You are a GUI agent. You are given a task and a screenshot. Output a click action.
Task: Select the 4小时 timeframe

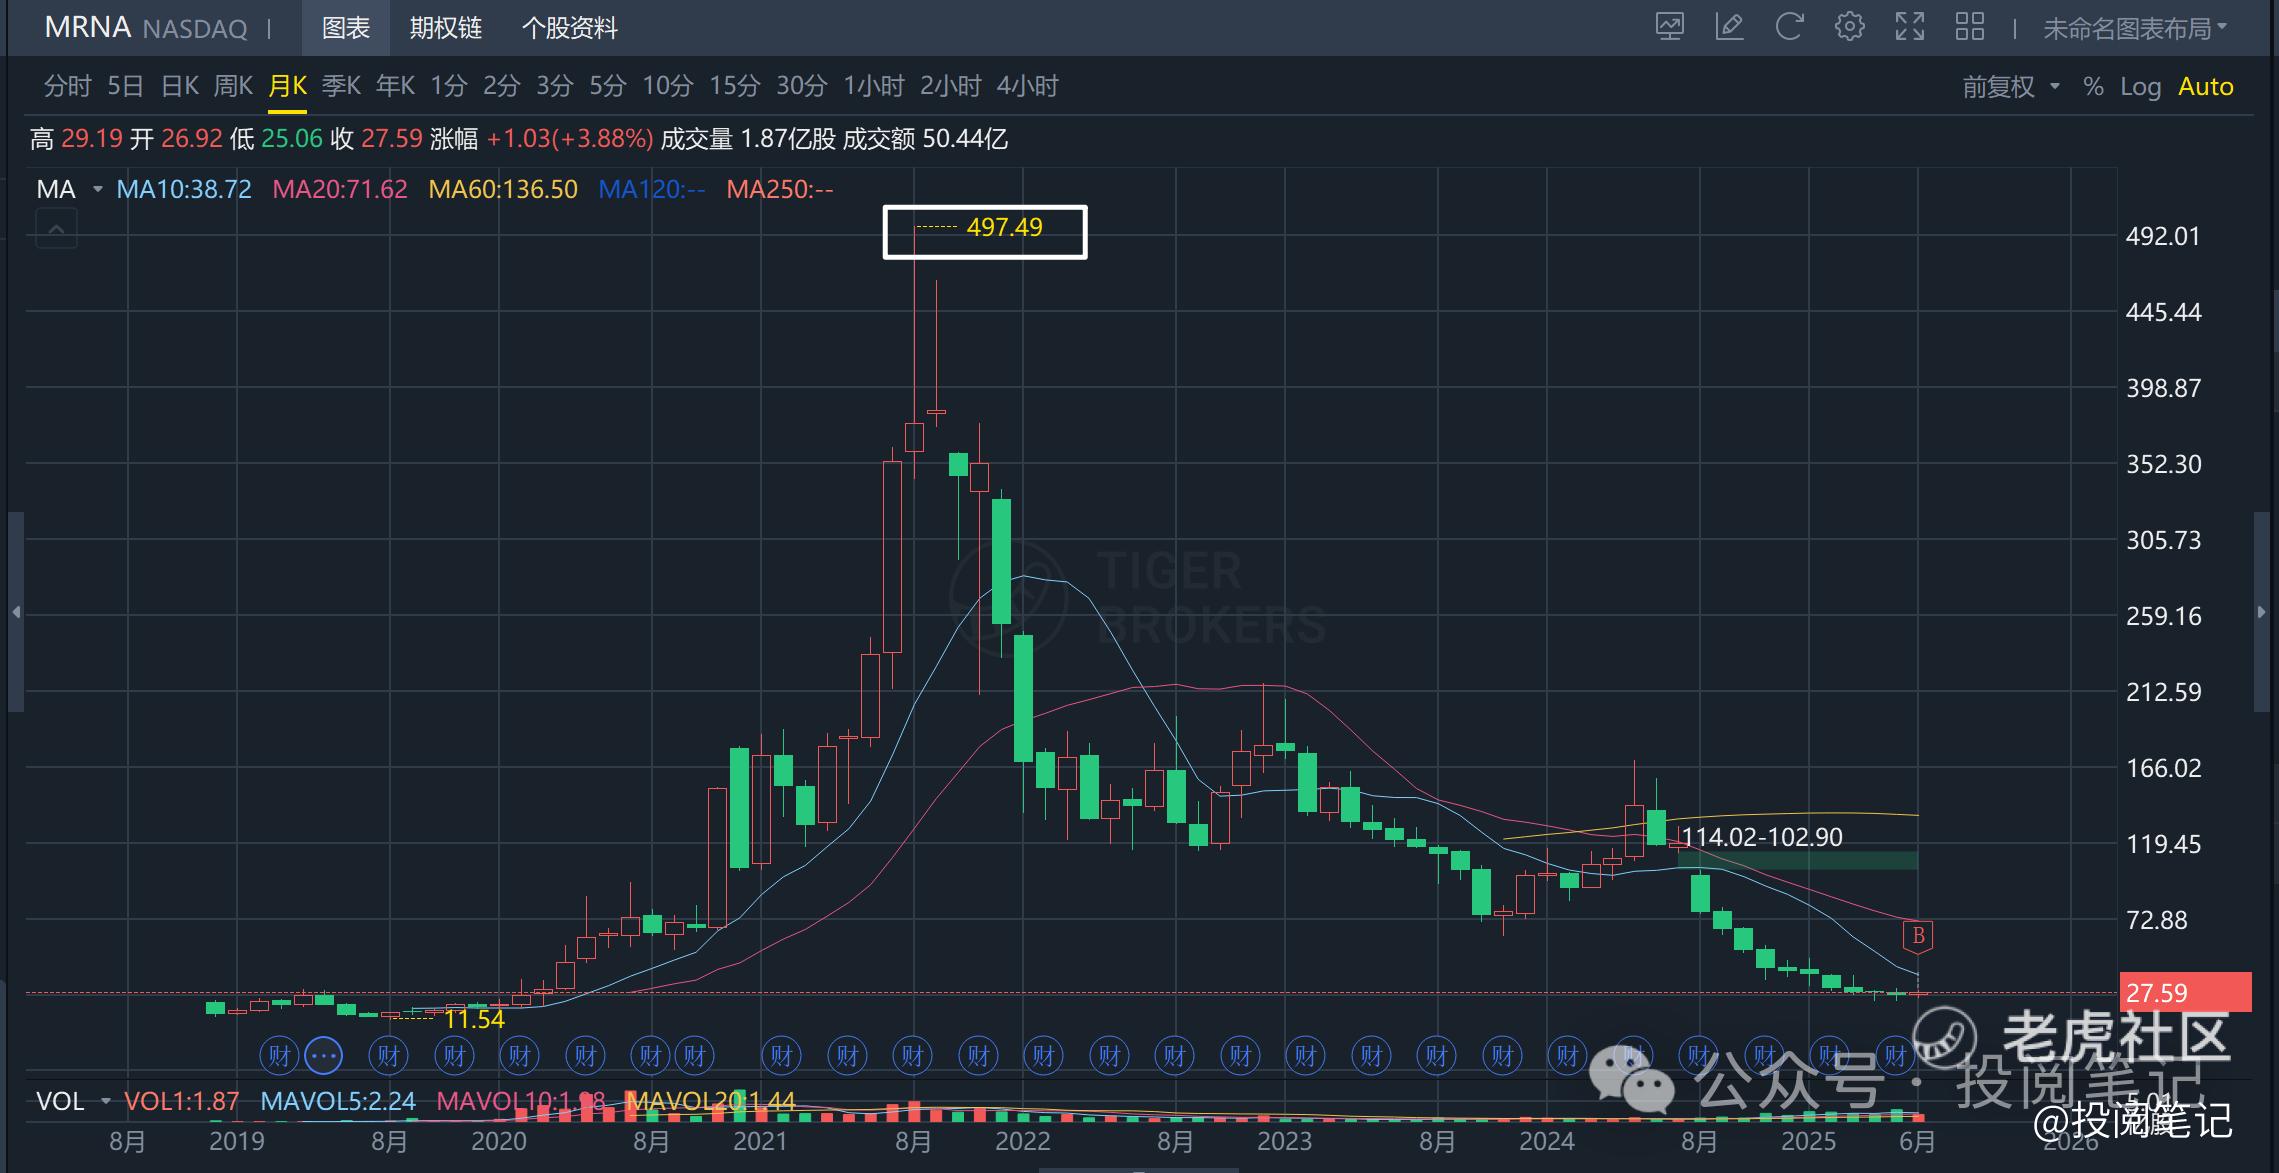tap(1027, 86)
